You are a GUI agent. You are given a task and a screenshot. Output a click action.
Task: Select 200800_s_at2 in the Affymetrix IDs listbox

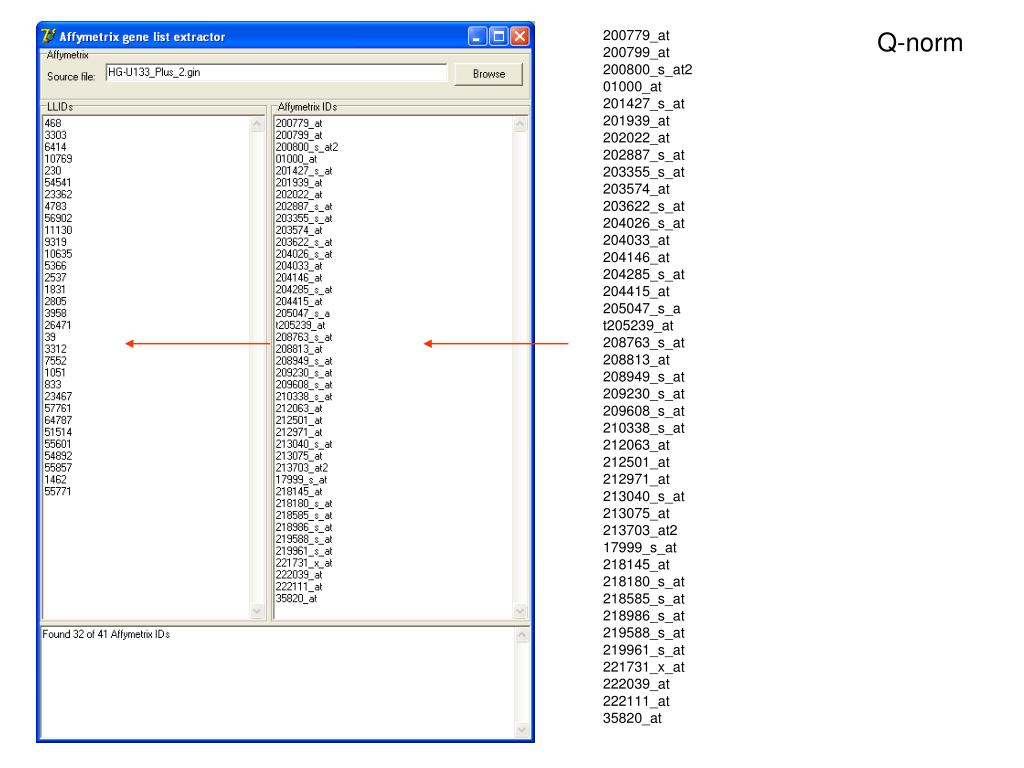(307, 147)
